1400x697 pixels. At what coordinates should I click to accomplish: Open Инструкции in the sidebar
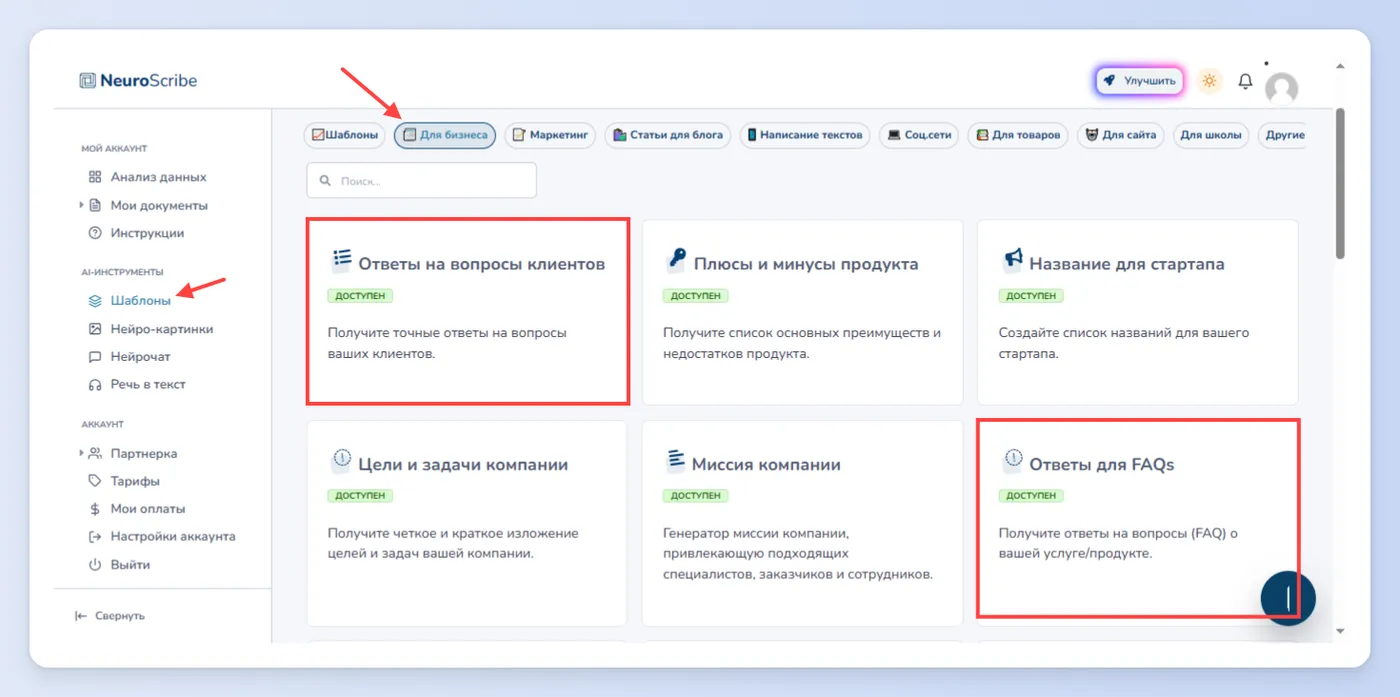147,233
